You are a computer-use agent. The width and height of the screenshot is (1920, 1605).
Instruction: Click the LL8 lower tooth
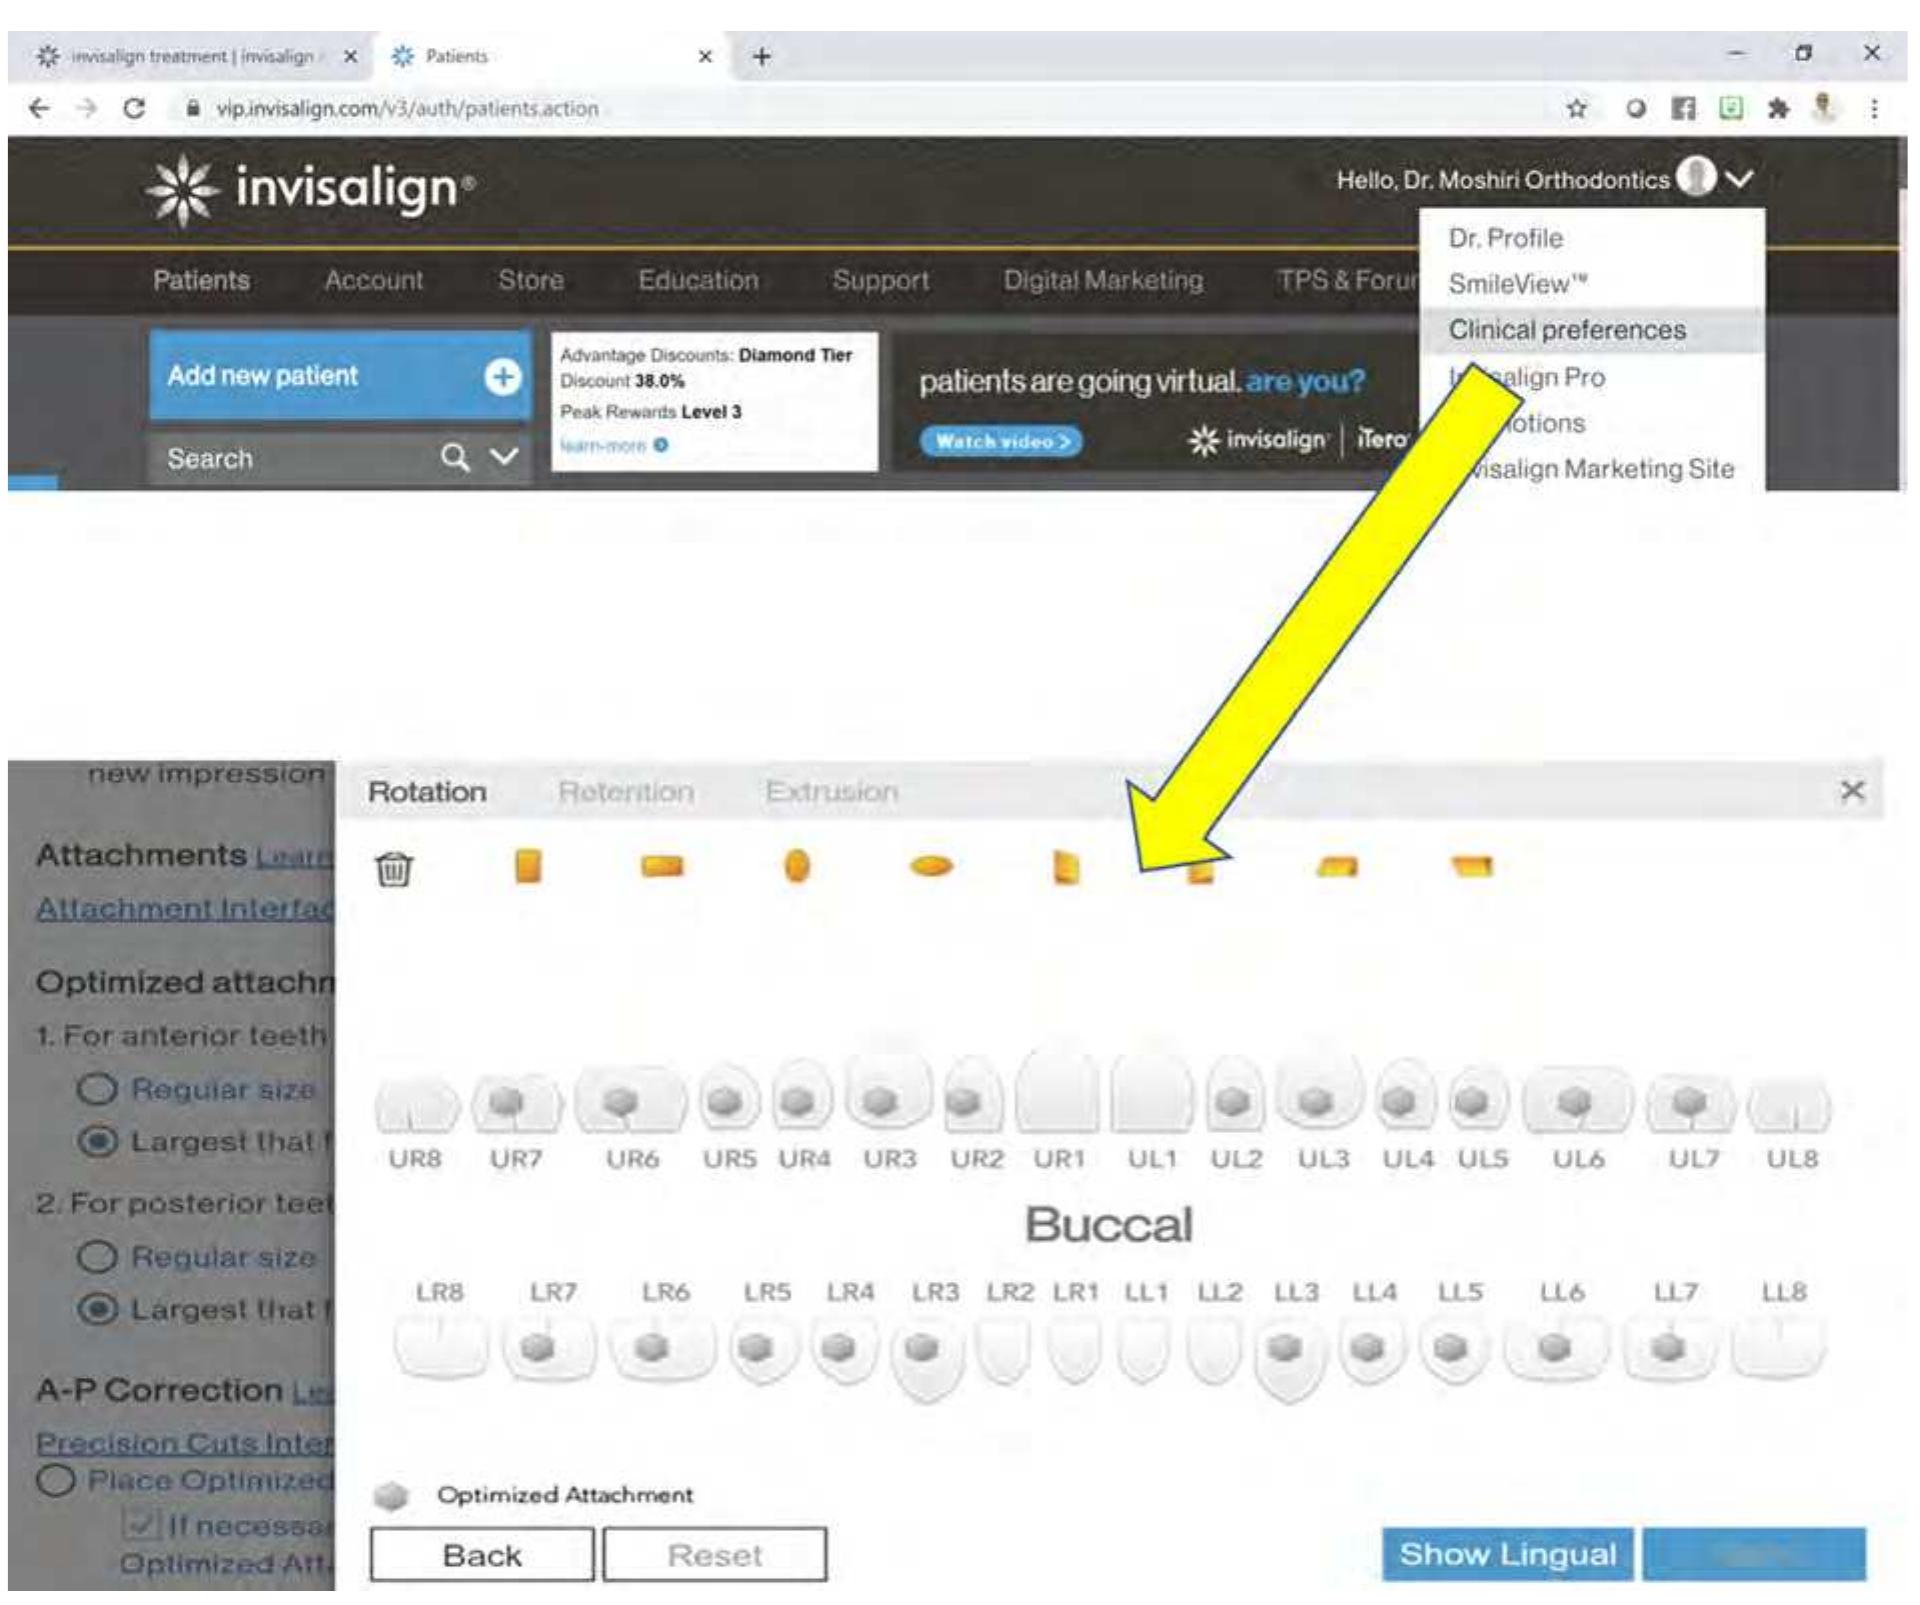tap(1779, 1348)
